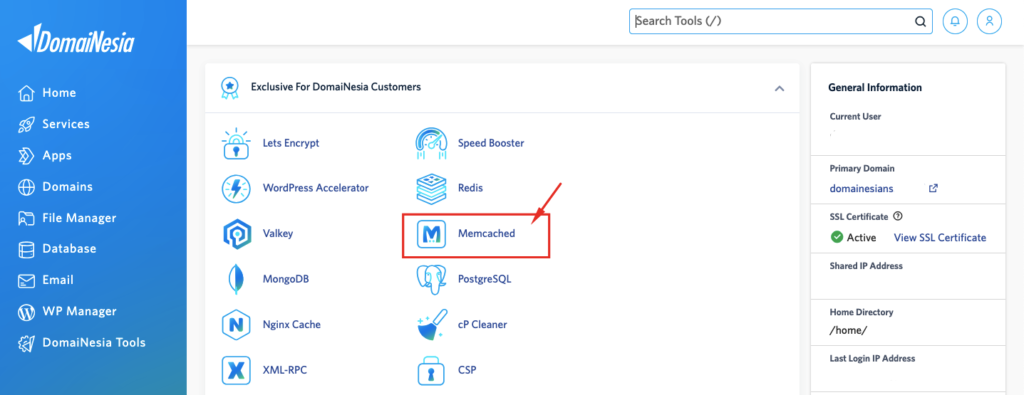Click the /home/ directory value
The image size is (1024, 395).
(x=848, y=330)
